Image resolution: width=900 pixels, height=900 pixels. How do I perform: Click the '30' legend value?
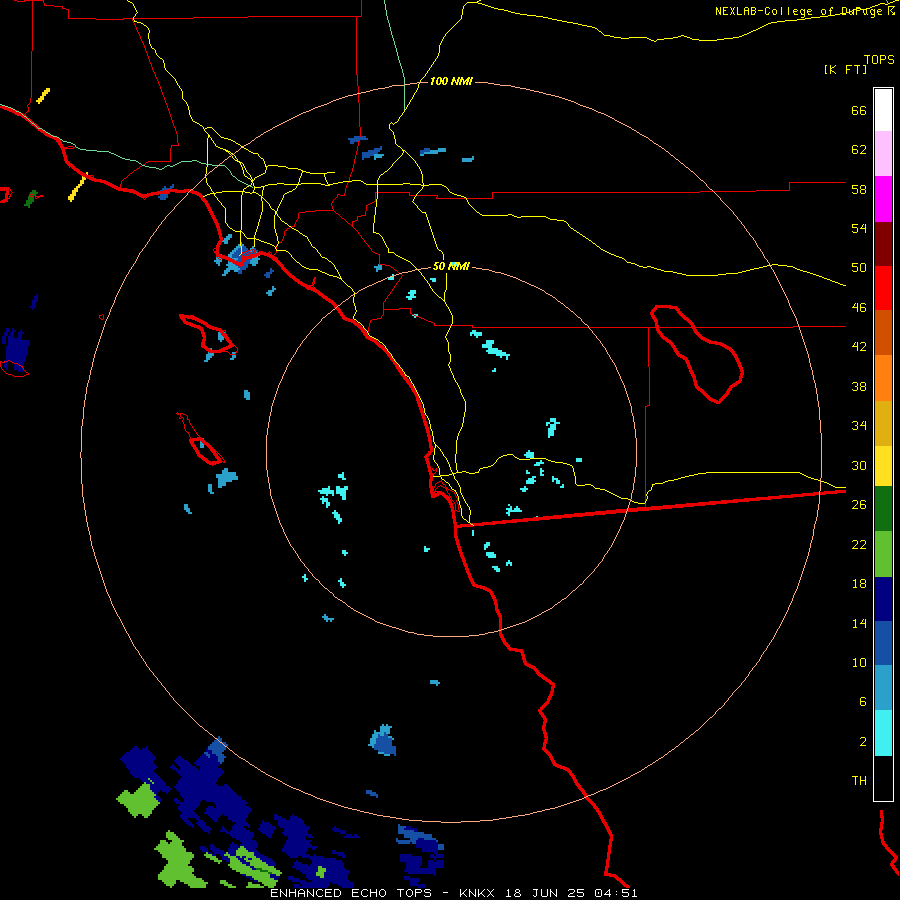pyautogui.click(x=859, y=465)
